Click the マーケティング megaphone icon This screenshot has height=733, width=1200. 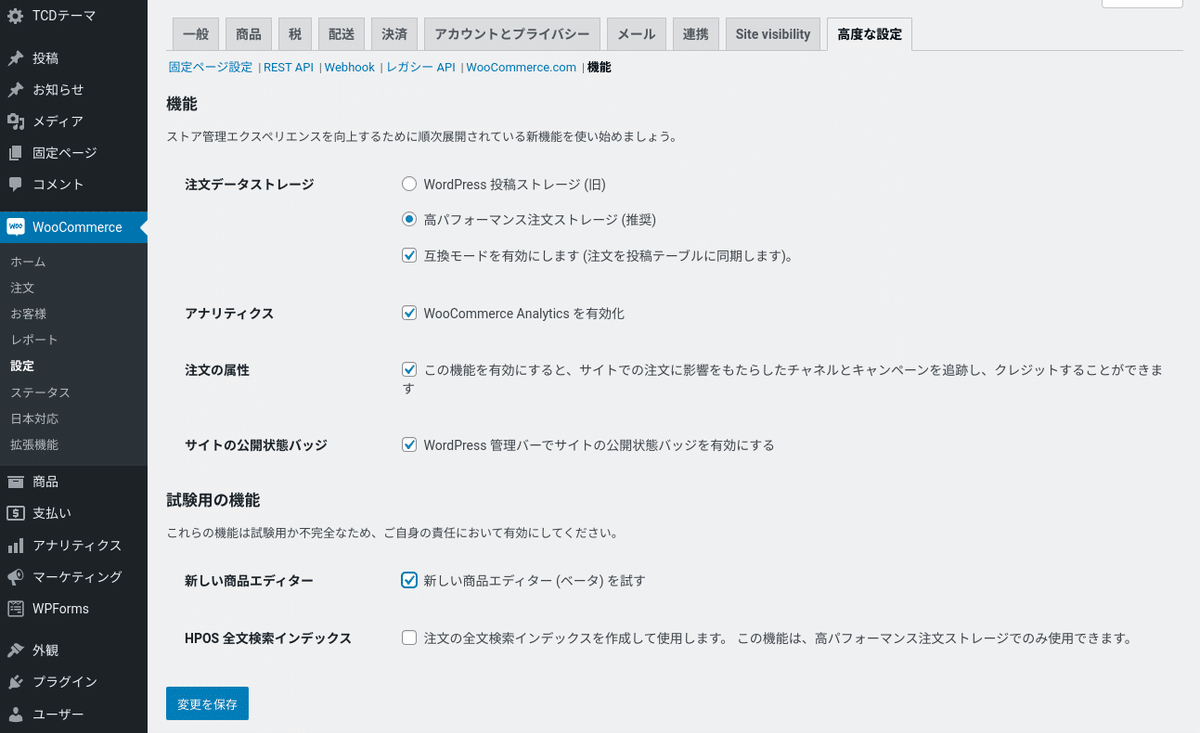coord(15,577)
